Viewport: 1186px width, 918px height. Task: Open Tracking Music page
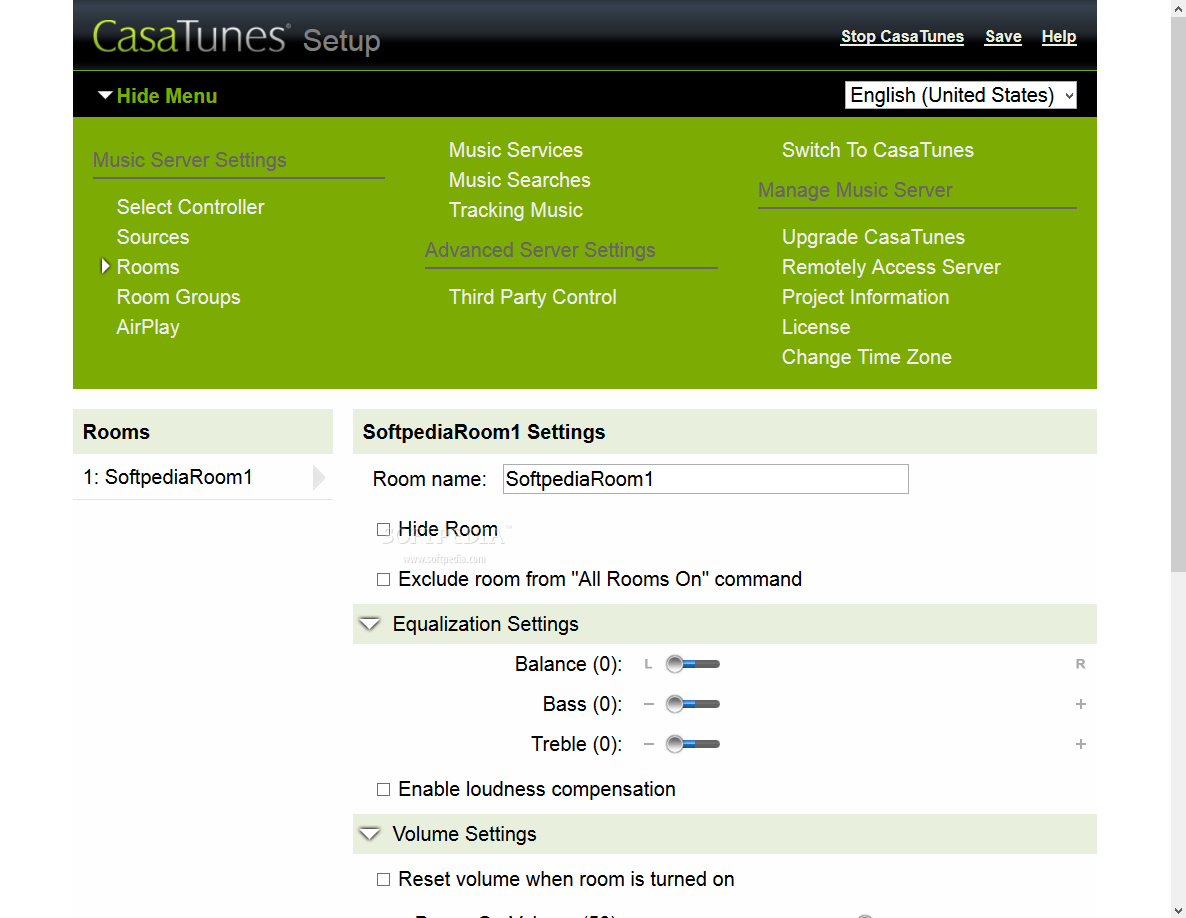point(516,210)
